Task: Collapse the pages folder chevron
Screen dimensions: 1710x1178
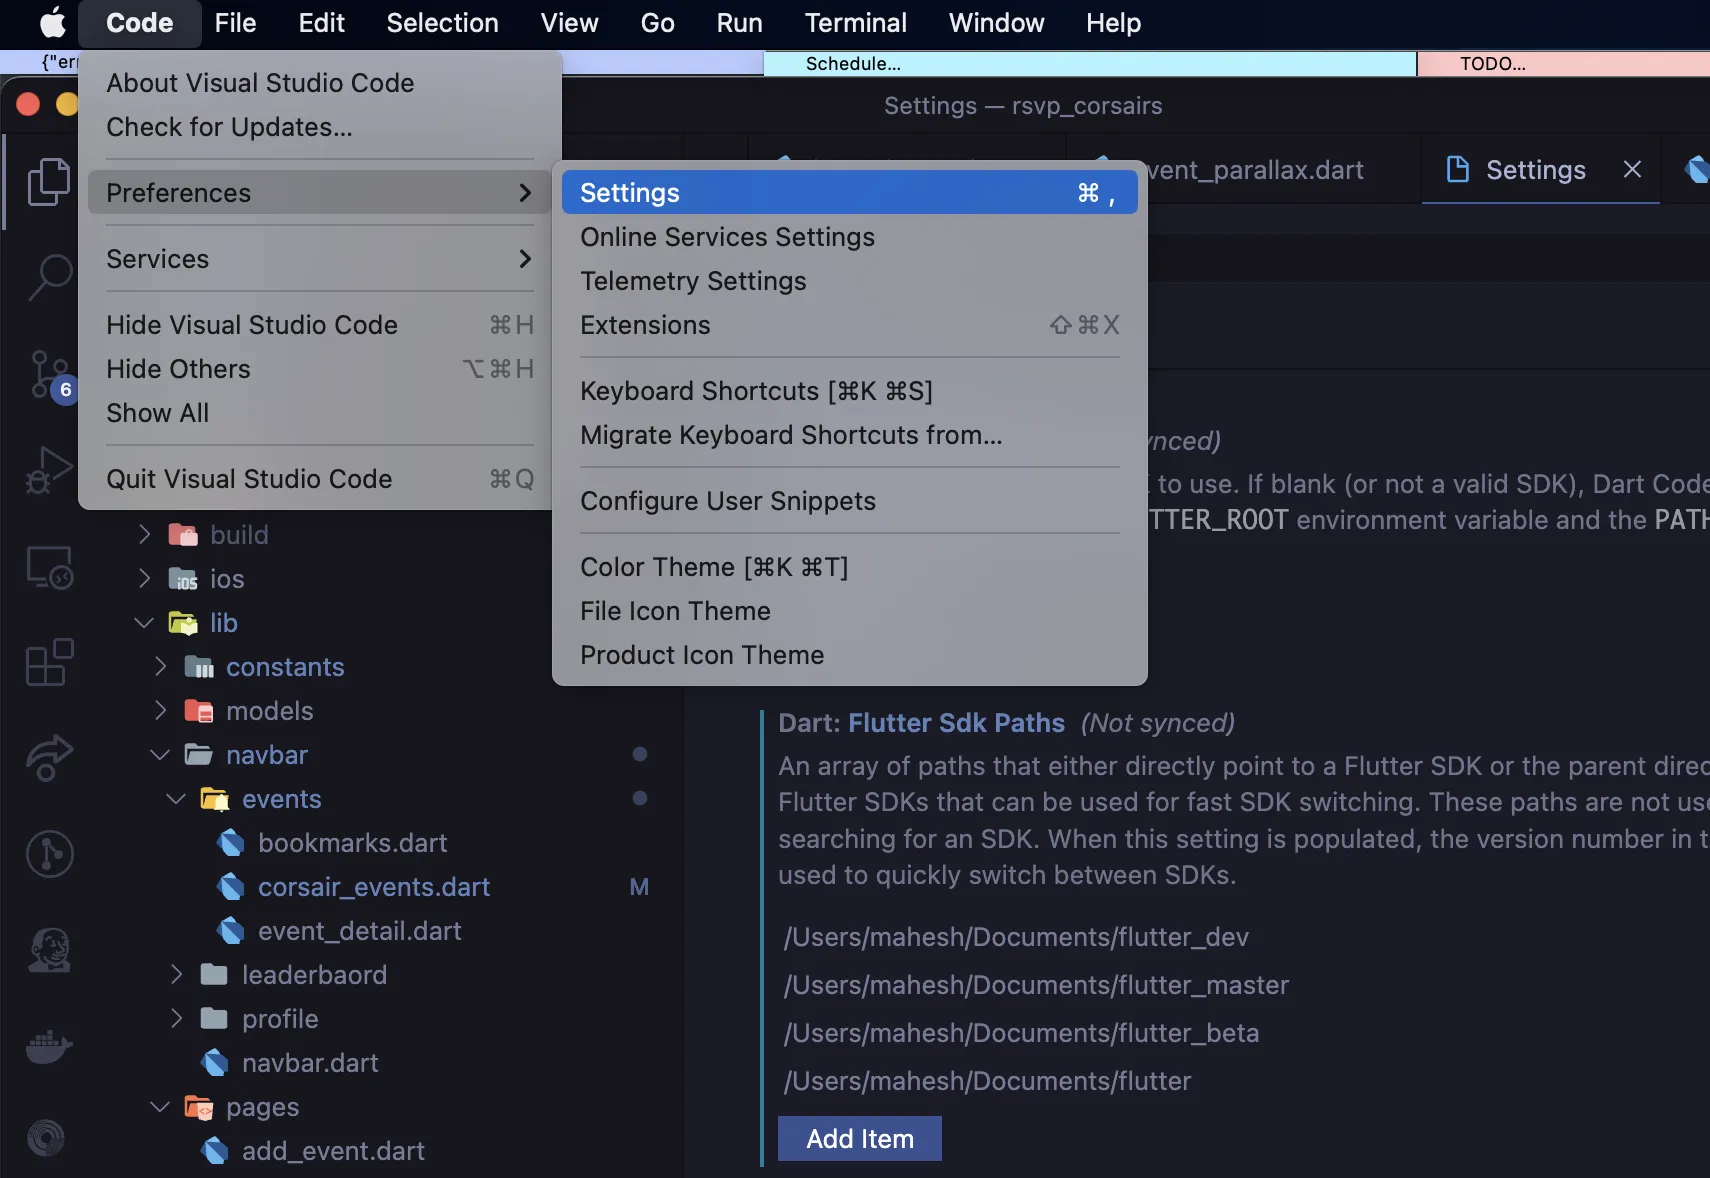Action: point(160,1107)
